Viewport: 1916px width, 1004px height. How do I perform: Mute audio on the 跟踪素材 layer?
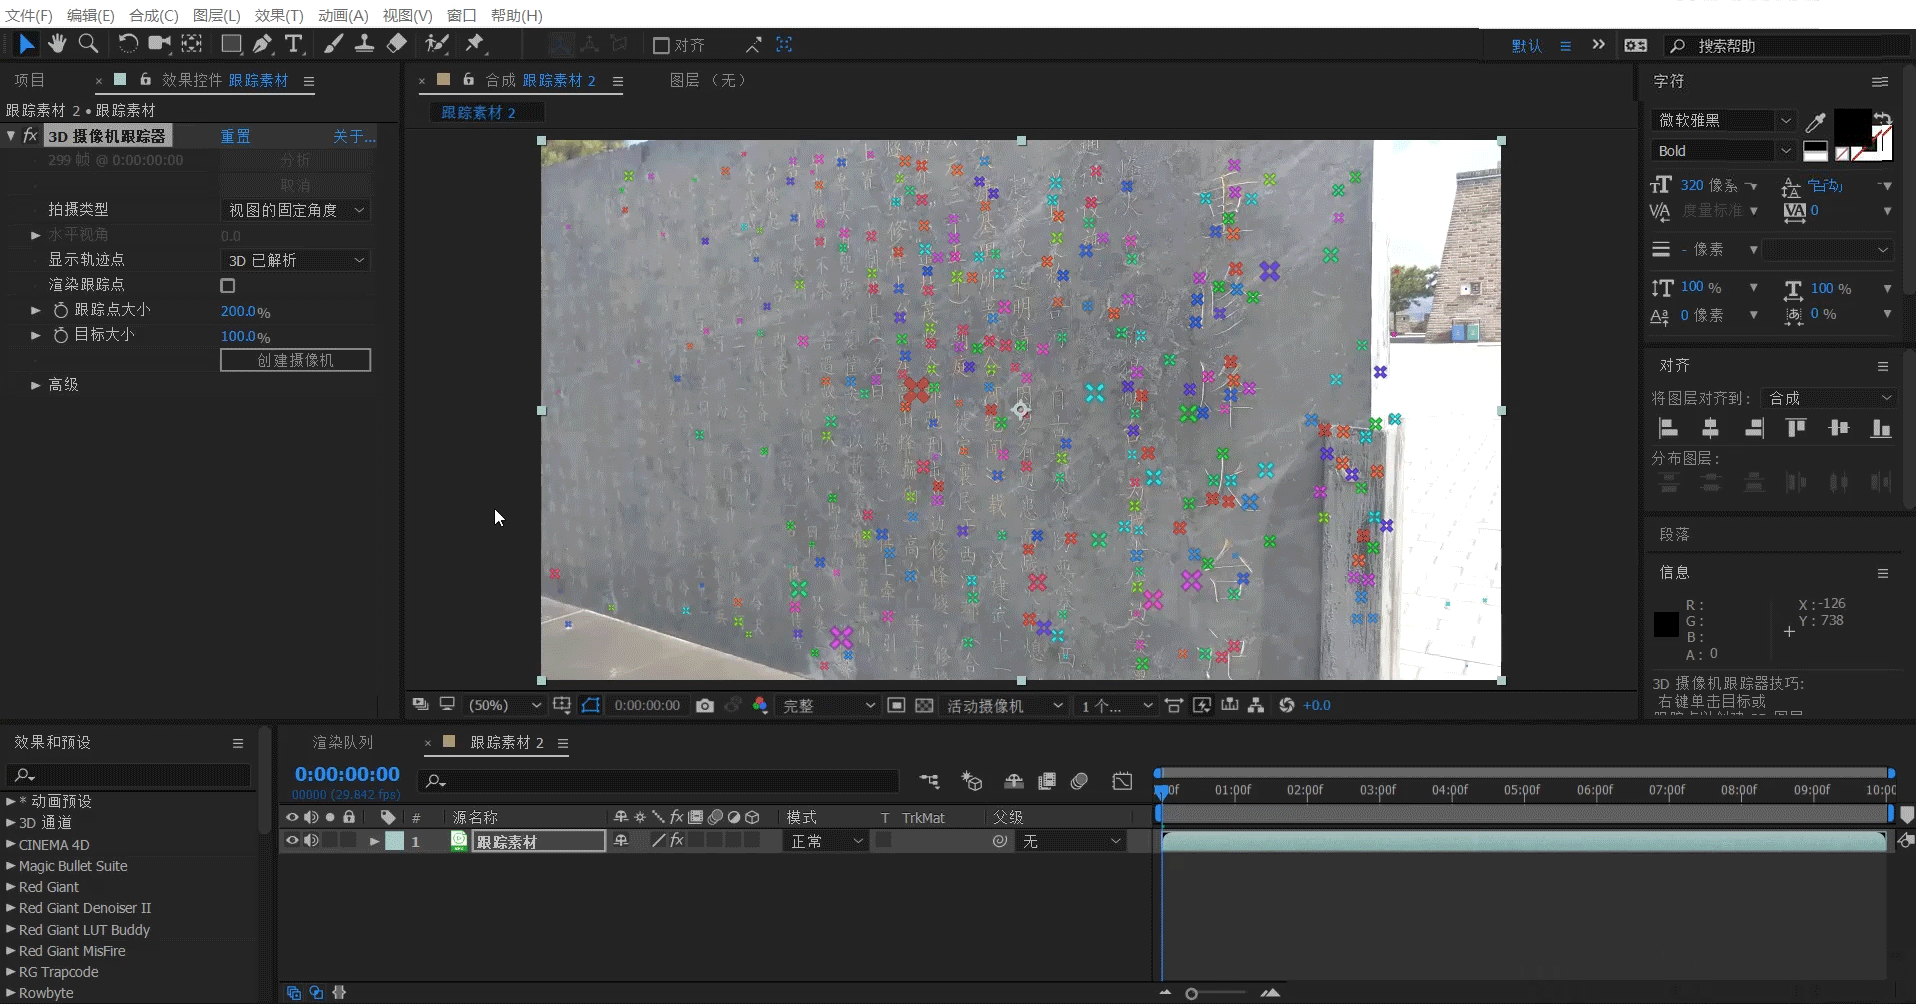[312, 841]
